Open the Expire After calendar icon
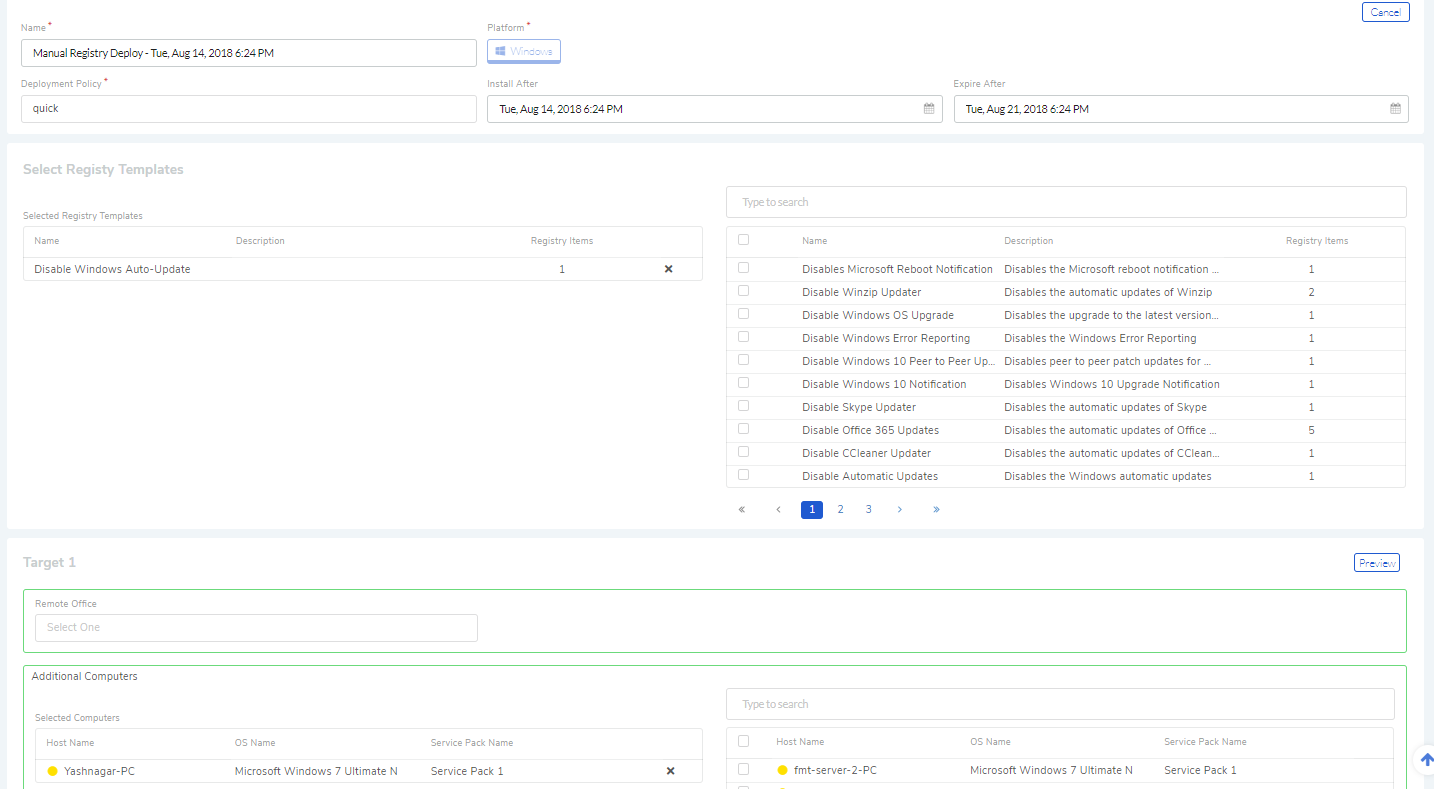Screen dimensions: 1434x789 [x=1395, y=109]
